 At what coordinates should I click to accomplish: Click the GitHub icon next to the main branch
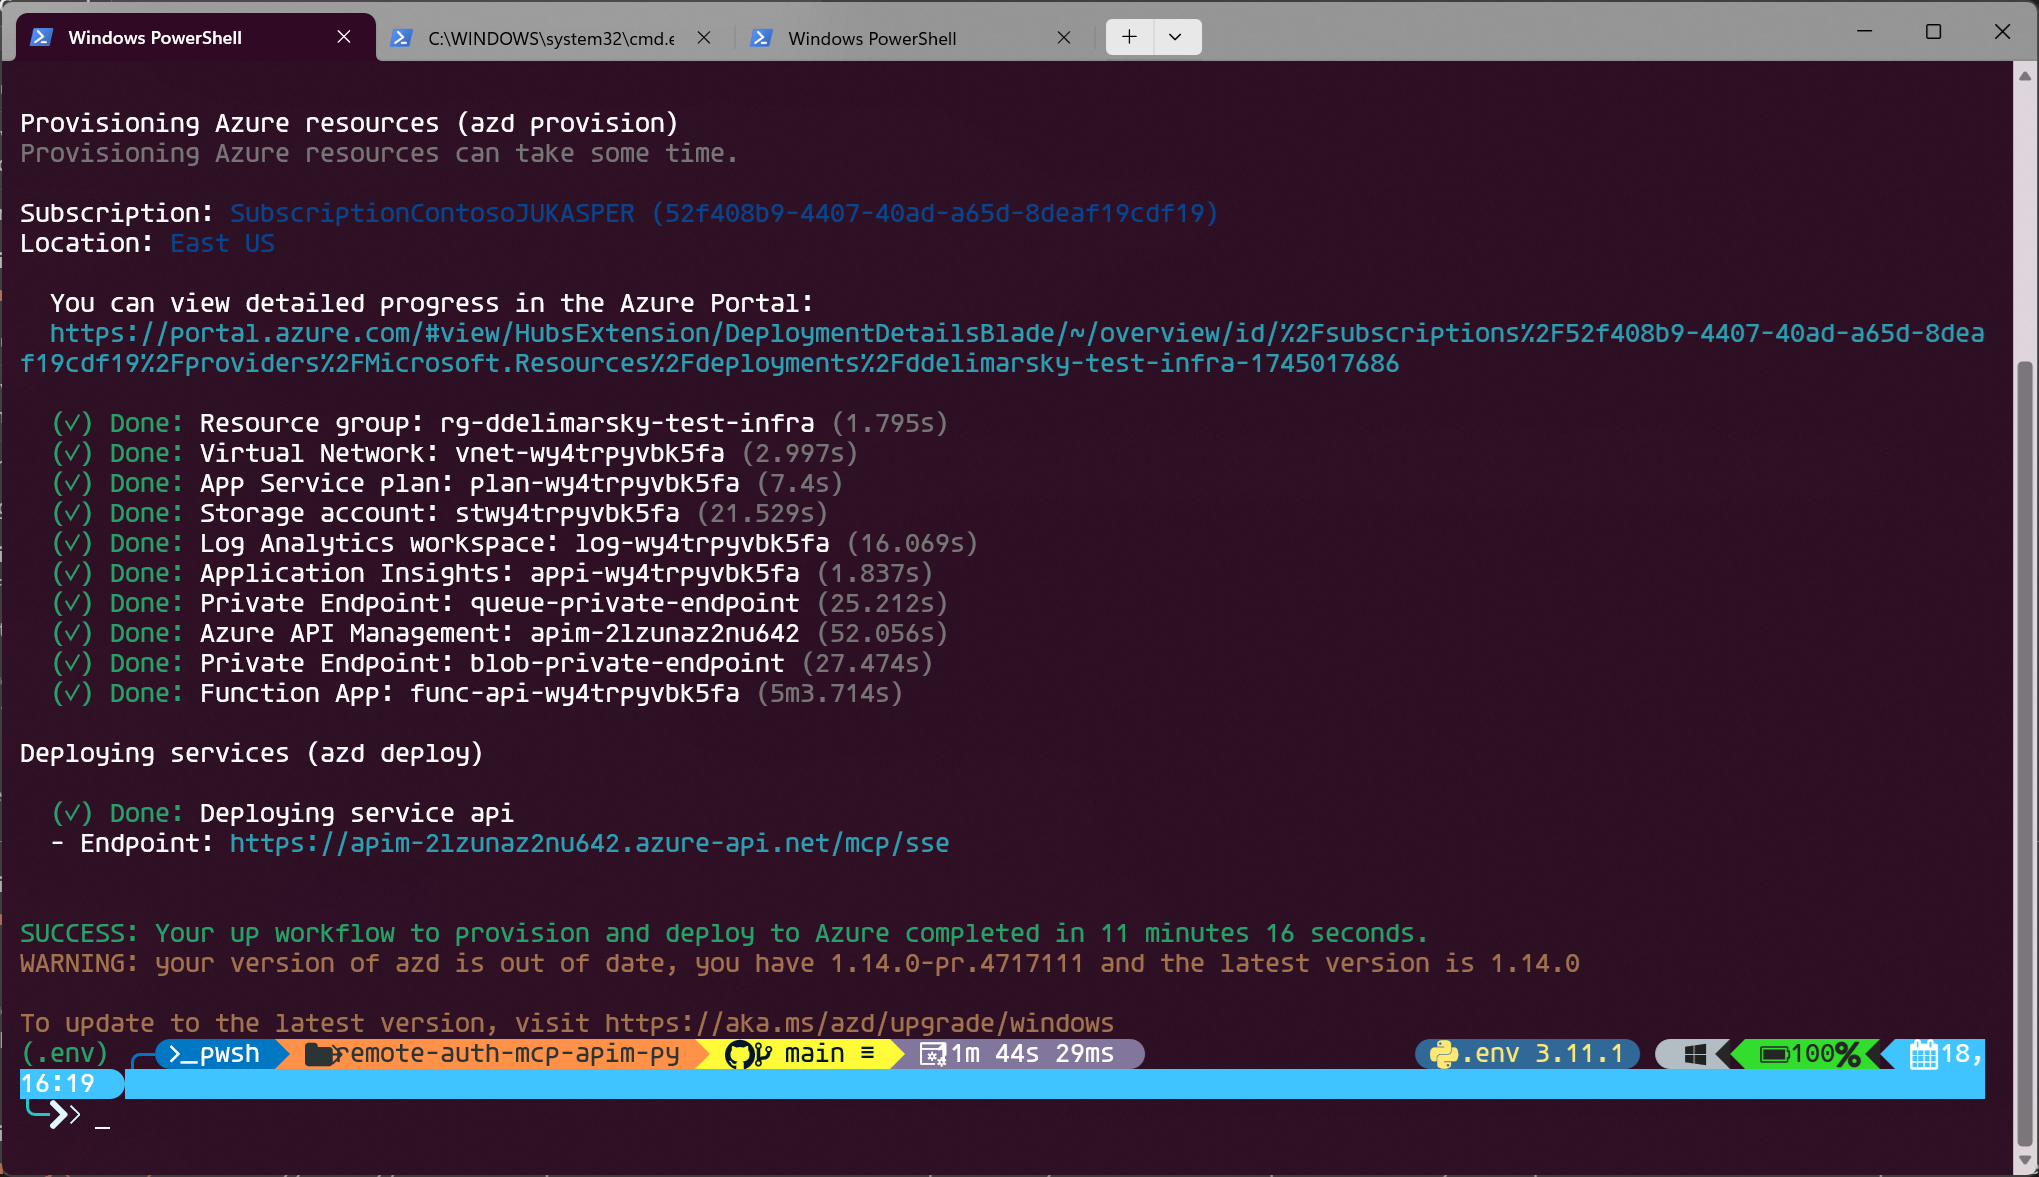741,1054
